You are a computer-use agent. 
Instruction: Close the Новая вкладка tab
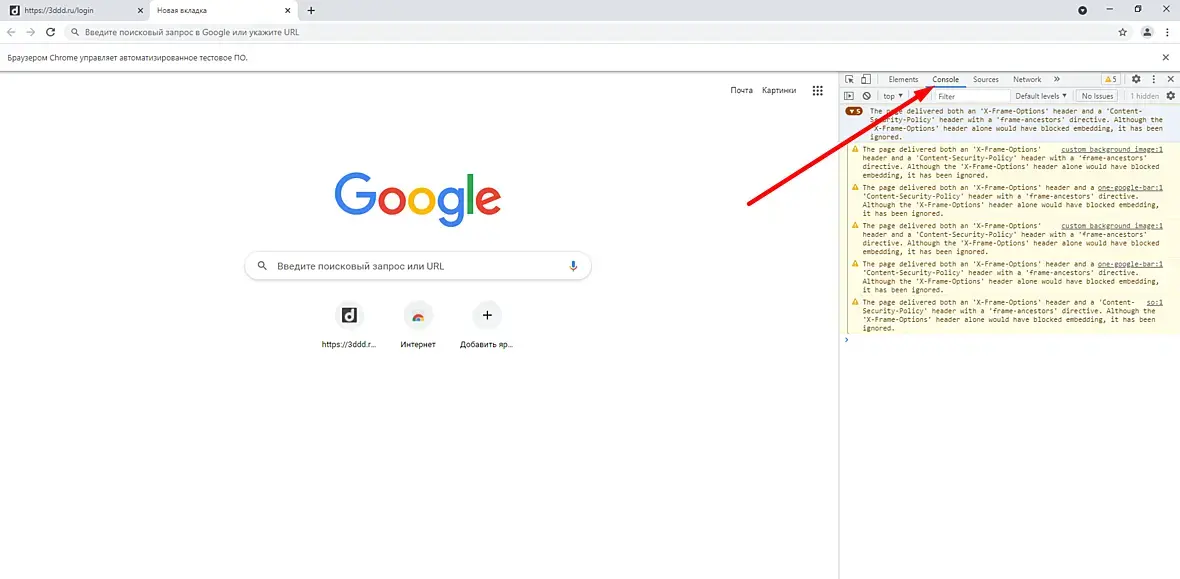click(x=287, y=11)
